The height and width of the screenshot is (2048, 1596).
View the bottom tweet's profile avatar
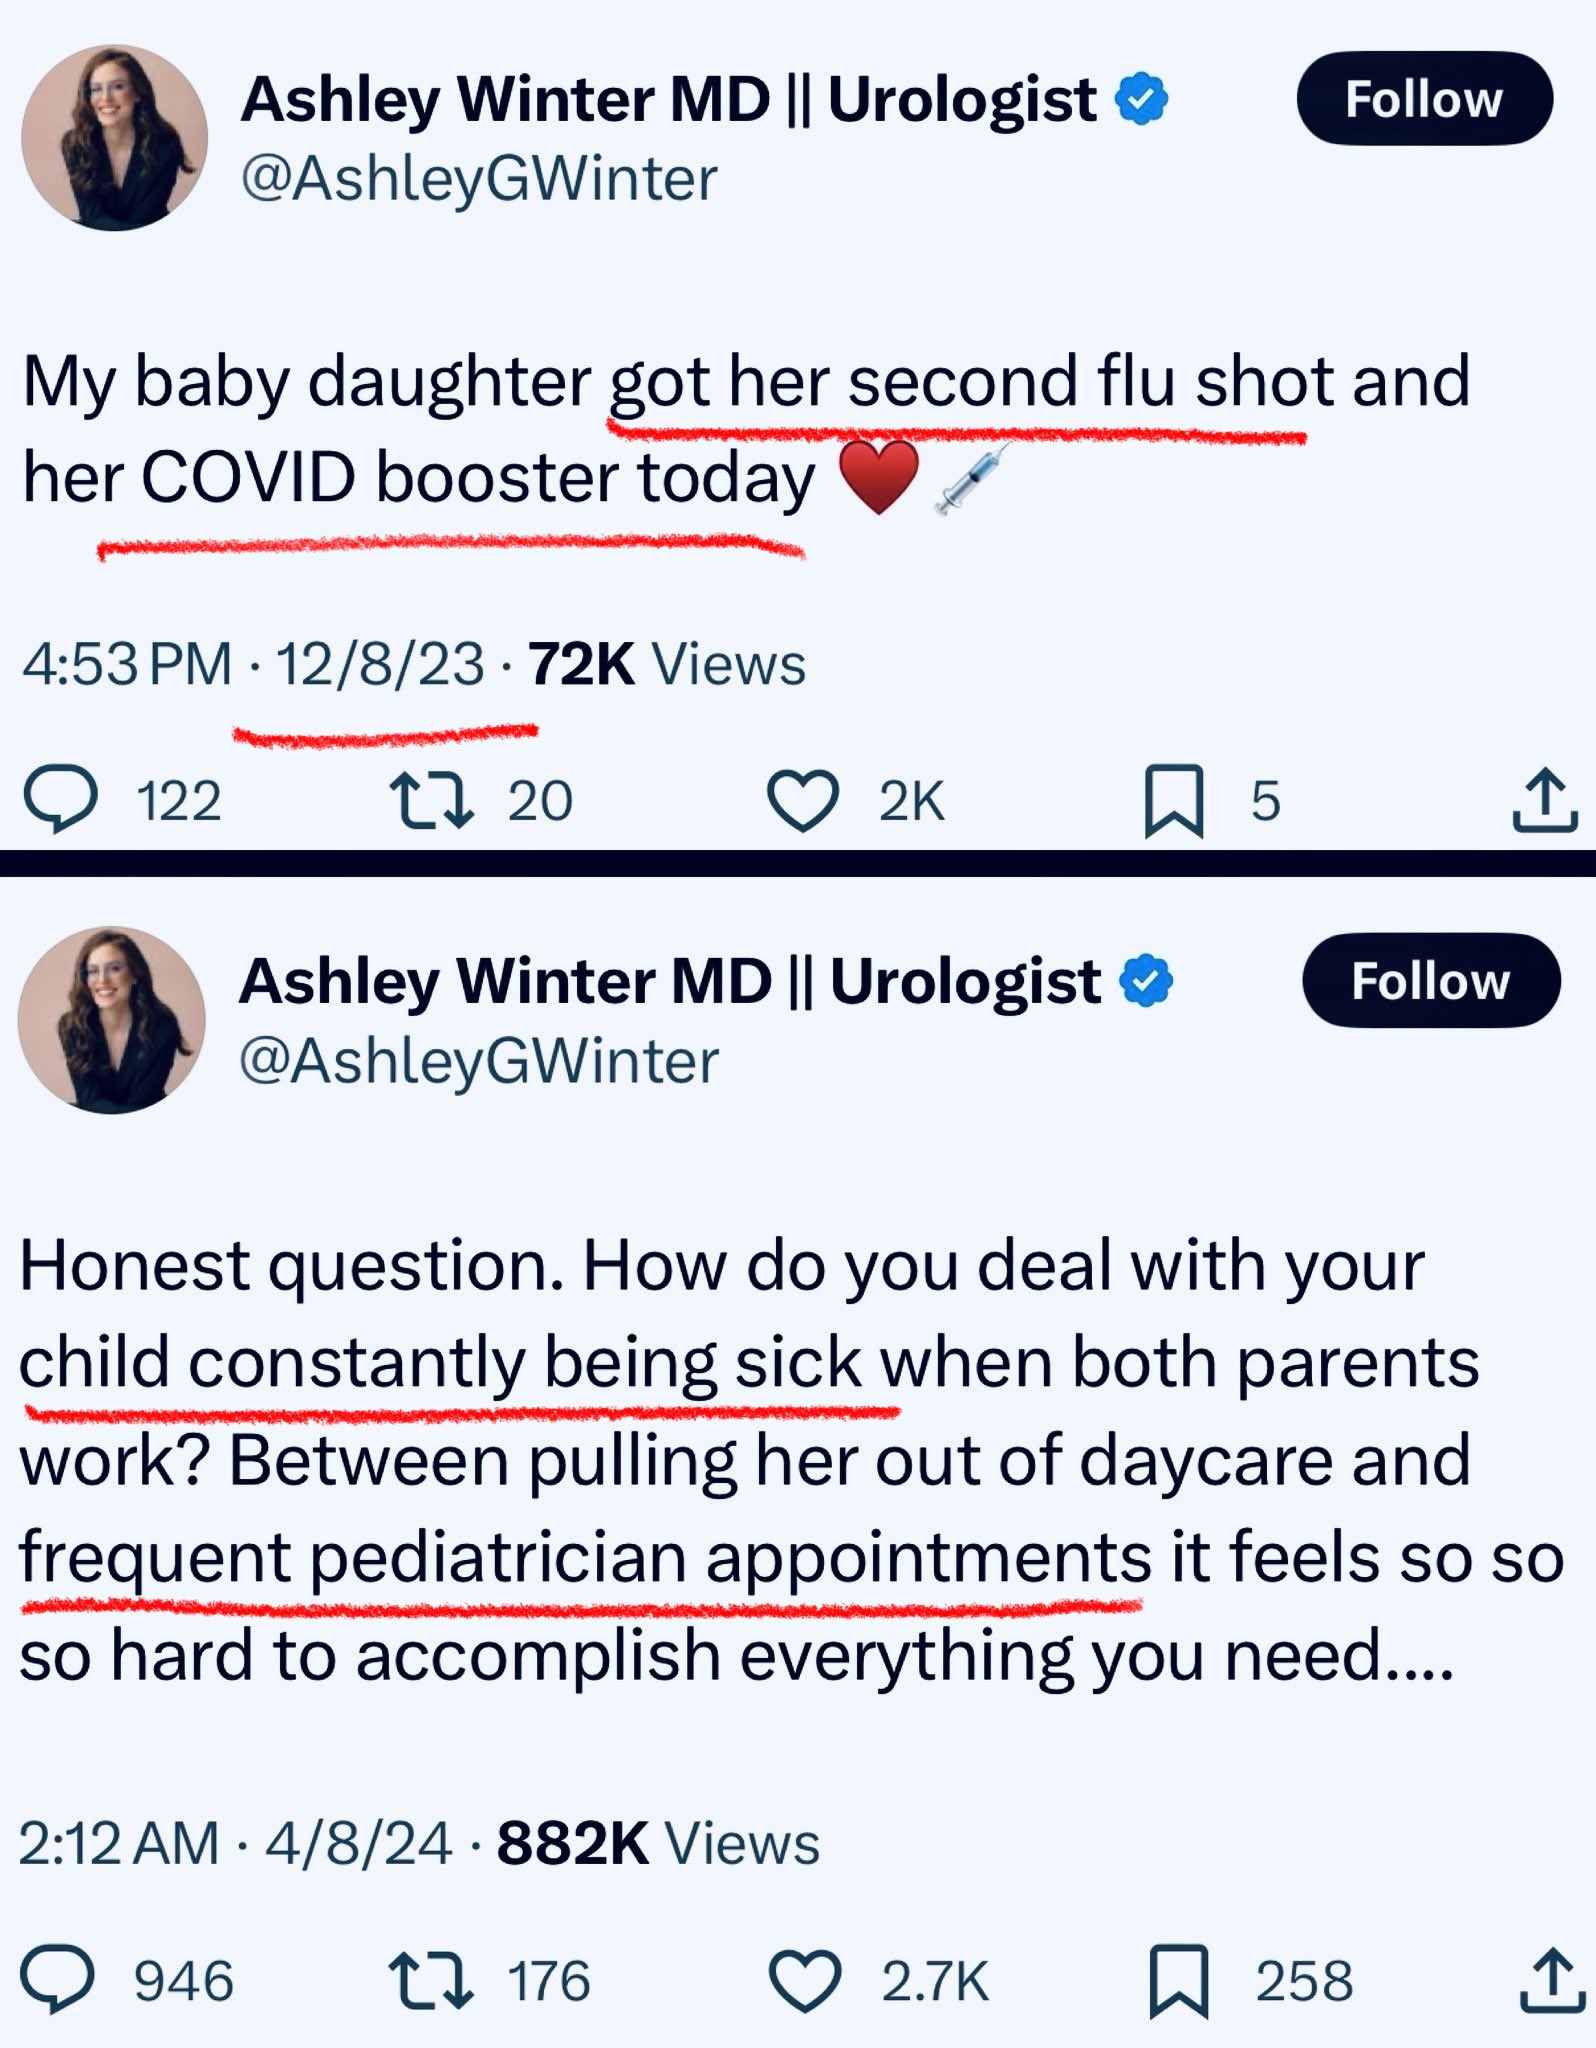pyautogui.click(x=112, y=1019)
